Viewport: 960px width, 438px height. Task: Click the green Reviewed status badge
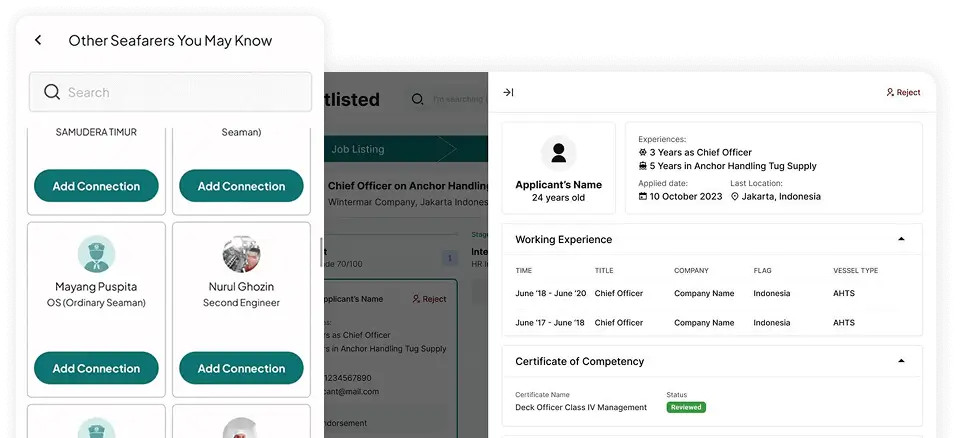686,407
